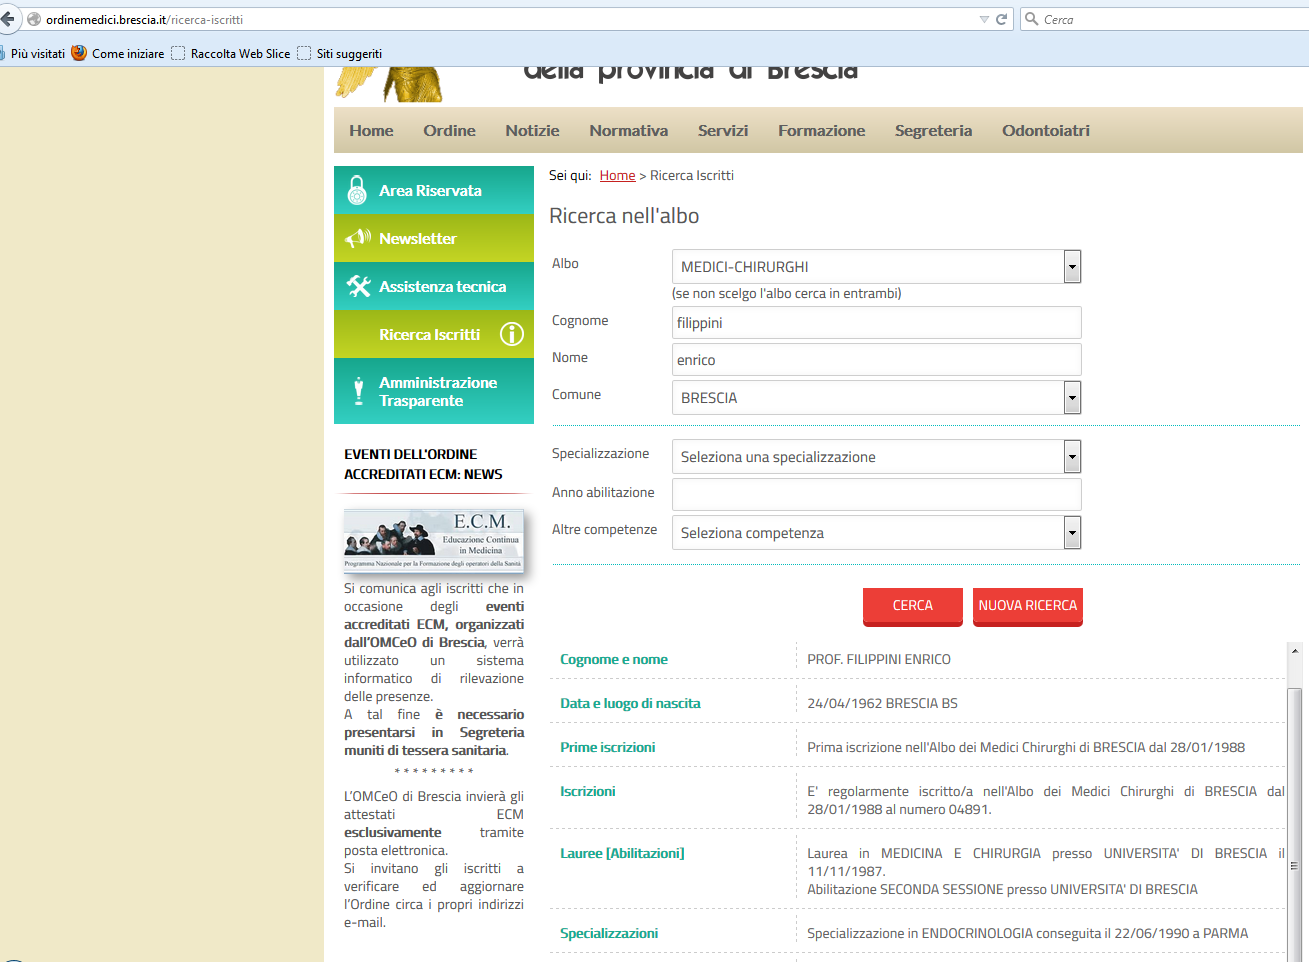Open the Amministrazione Trasparente sidebar link
Image resolution: width=1309 pixels, height=962 pixels.
click(434, 391)
